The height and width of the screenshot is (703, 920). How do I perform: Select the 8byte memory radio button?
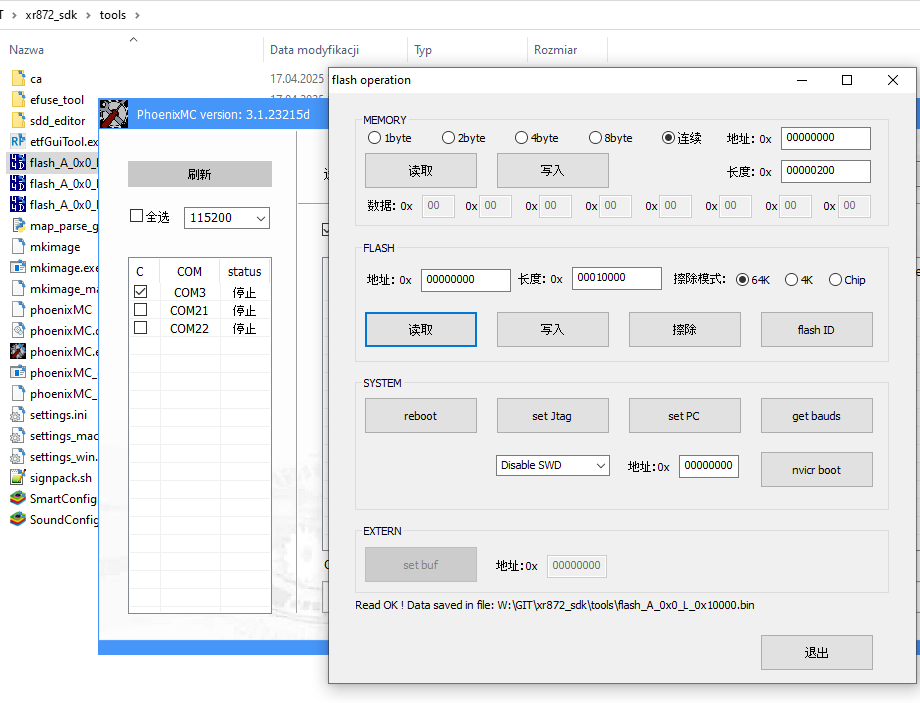pyautogui.click(x=595, y=138)
